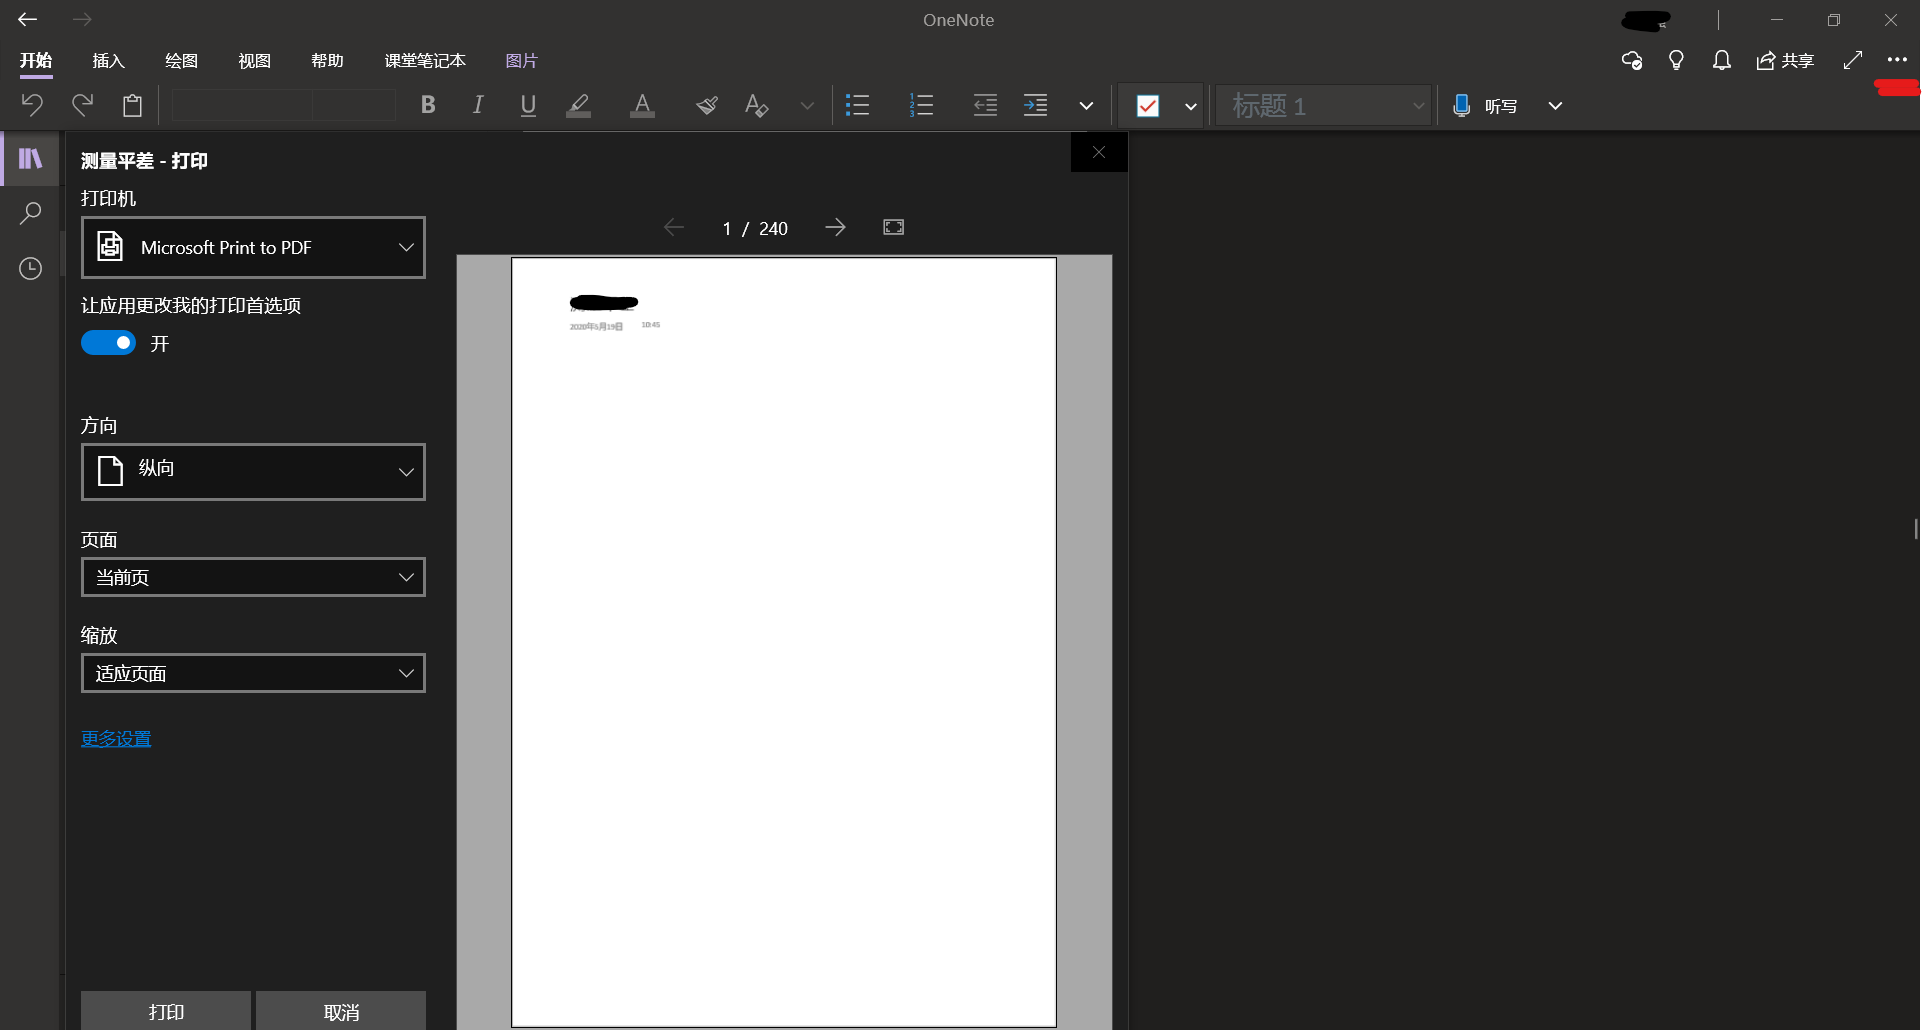
Task: Toggle app print preferences switch
Action: (x=108, y=343)
